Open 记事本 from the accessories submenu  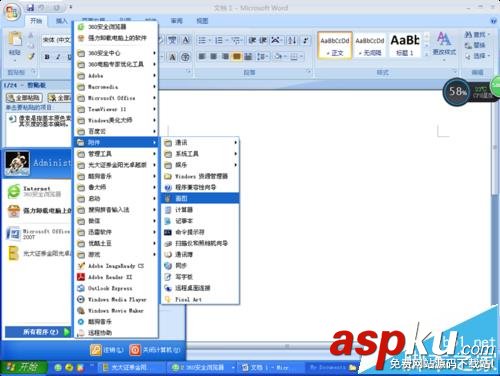200,221
